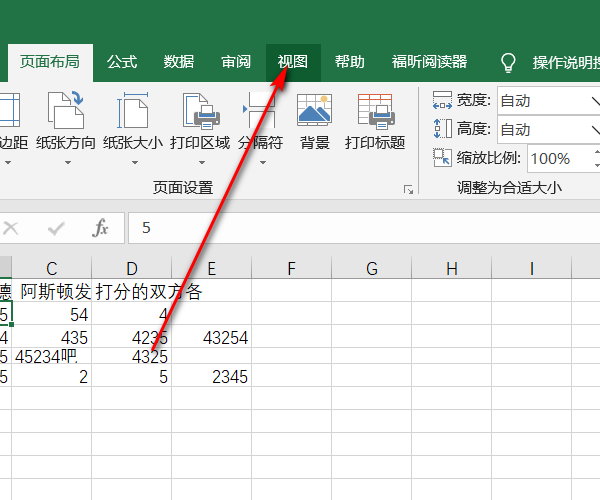
Task: Select column G header
Action: pos(372,268)
